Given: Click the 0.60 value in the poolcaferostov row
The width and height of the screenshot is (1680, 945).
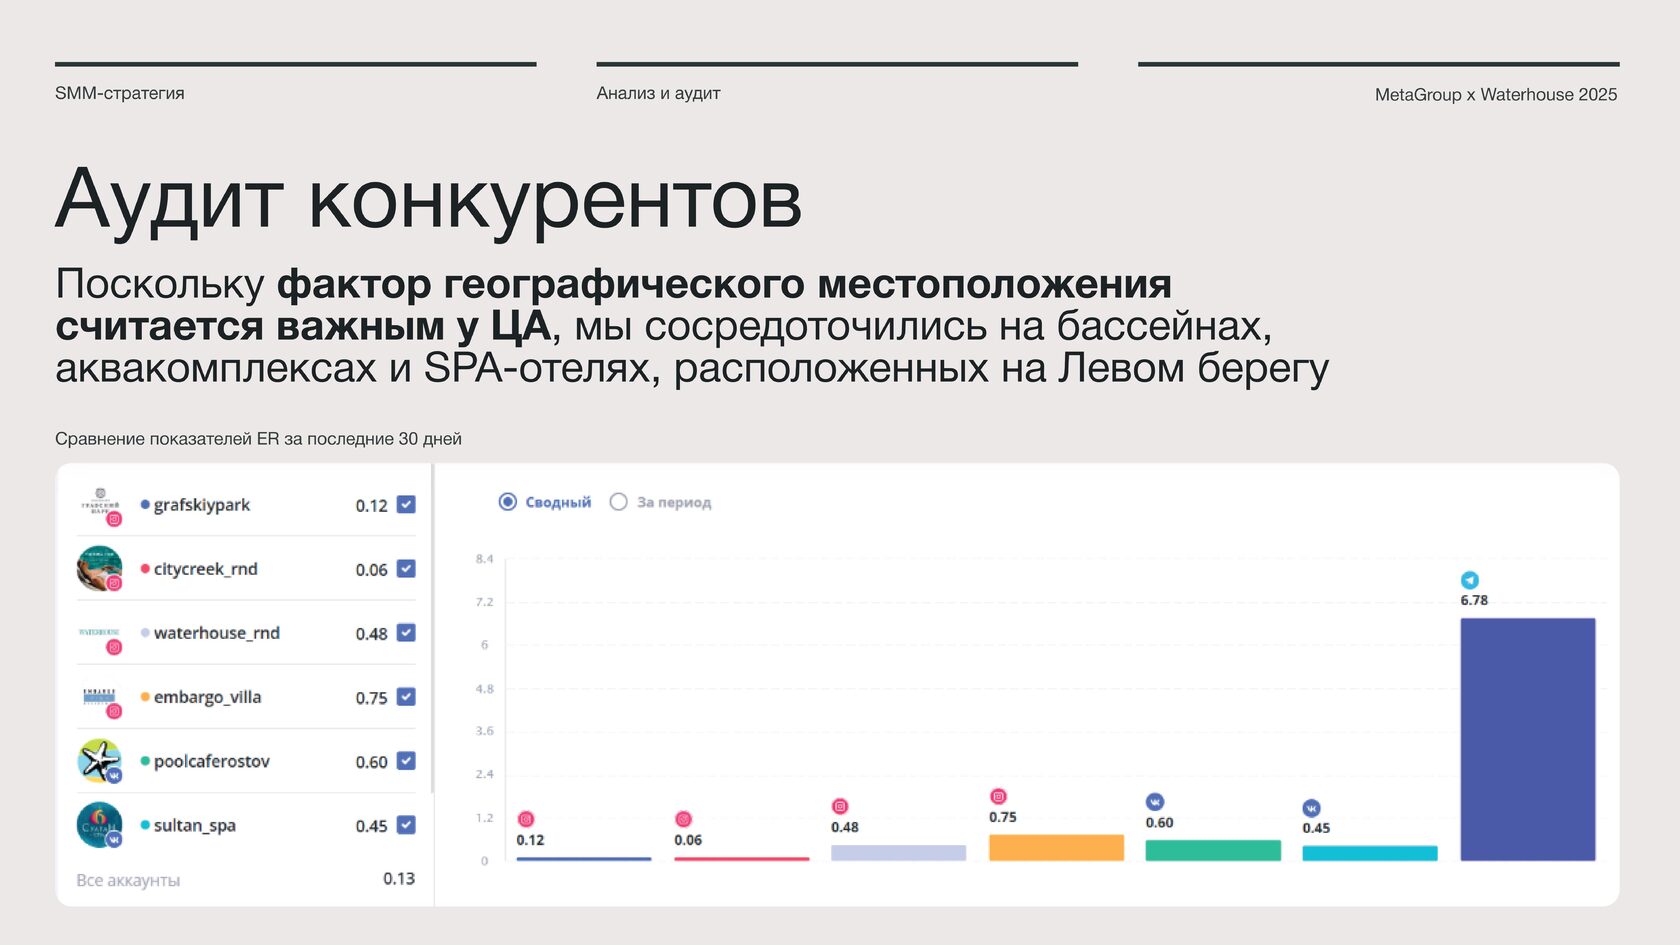Looking at the screenshot, I should (371, 762).
